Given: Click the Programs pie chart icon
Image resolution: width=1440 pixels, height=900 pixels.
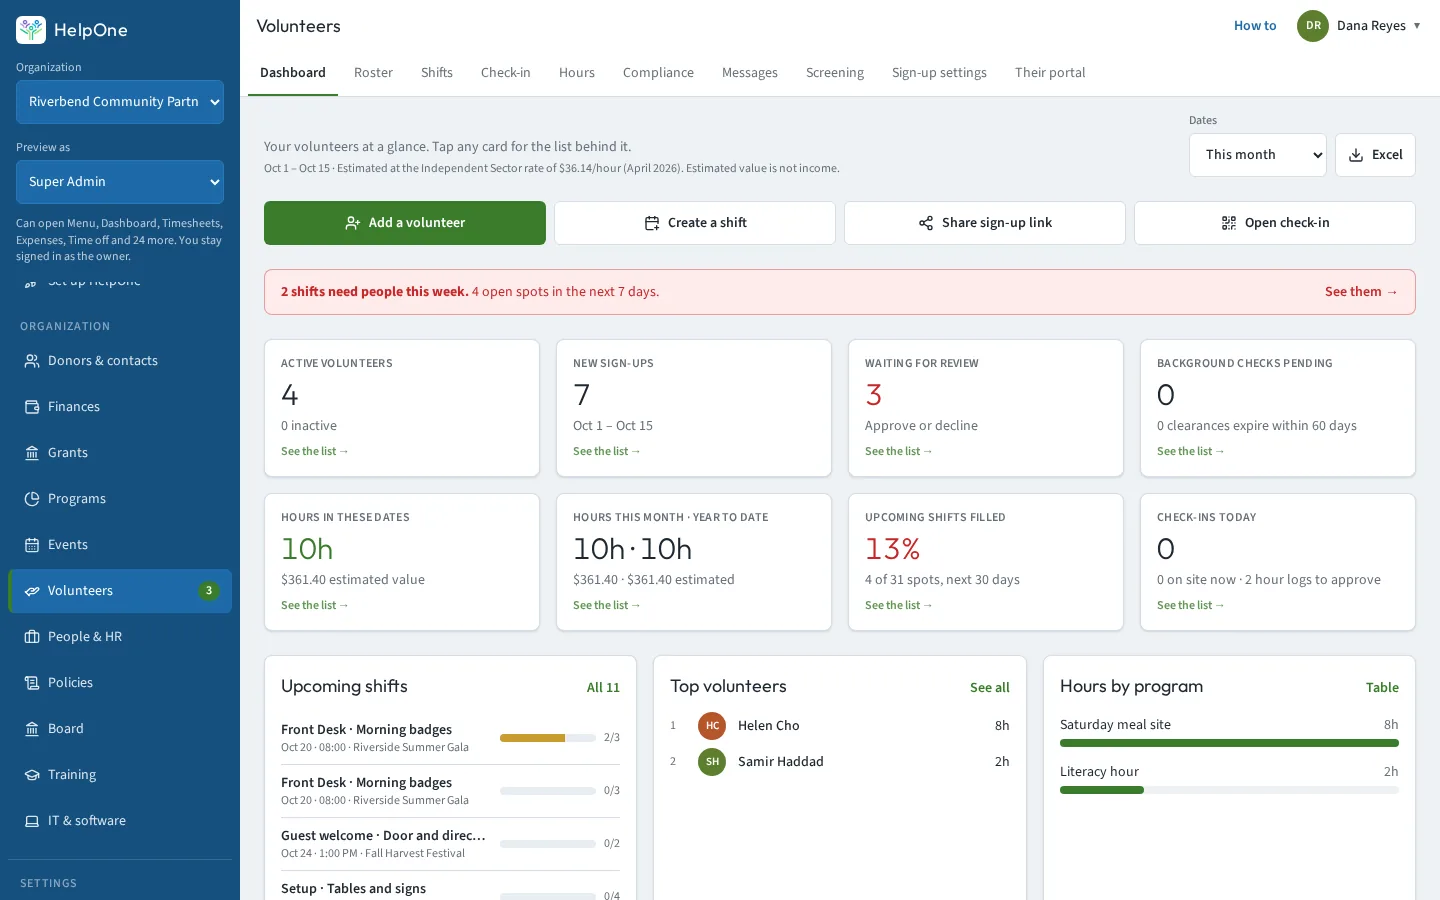Looking at the screenshot, I should [32, 499].
